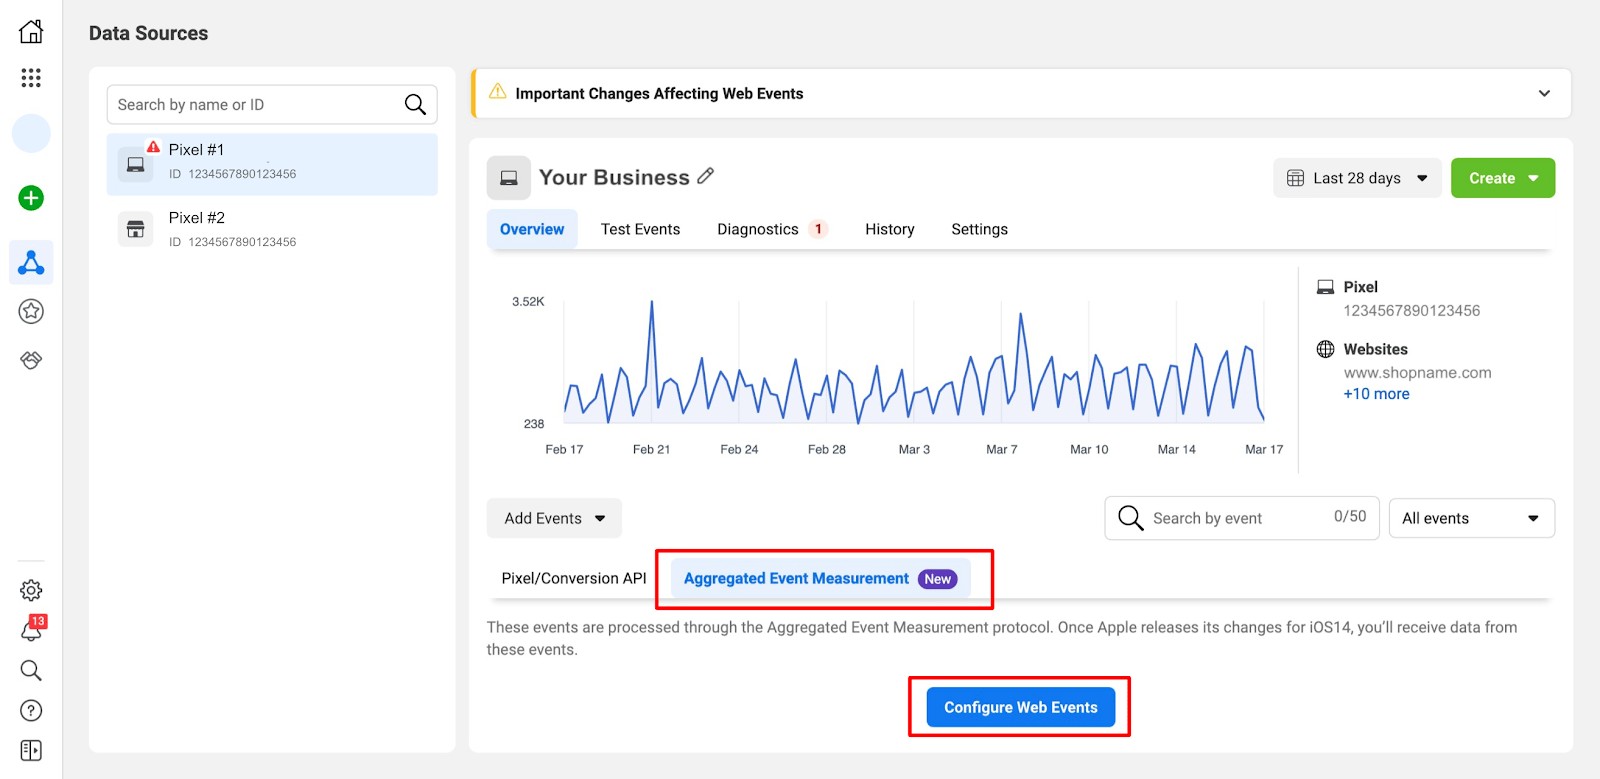
Task: Open the nine-dot all tools grid
Action: point(31,78)
